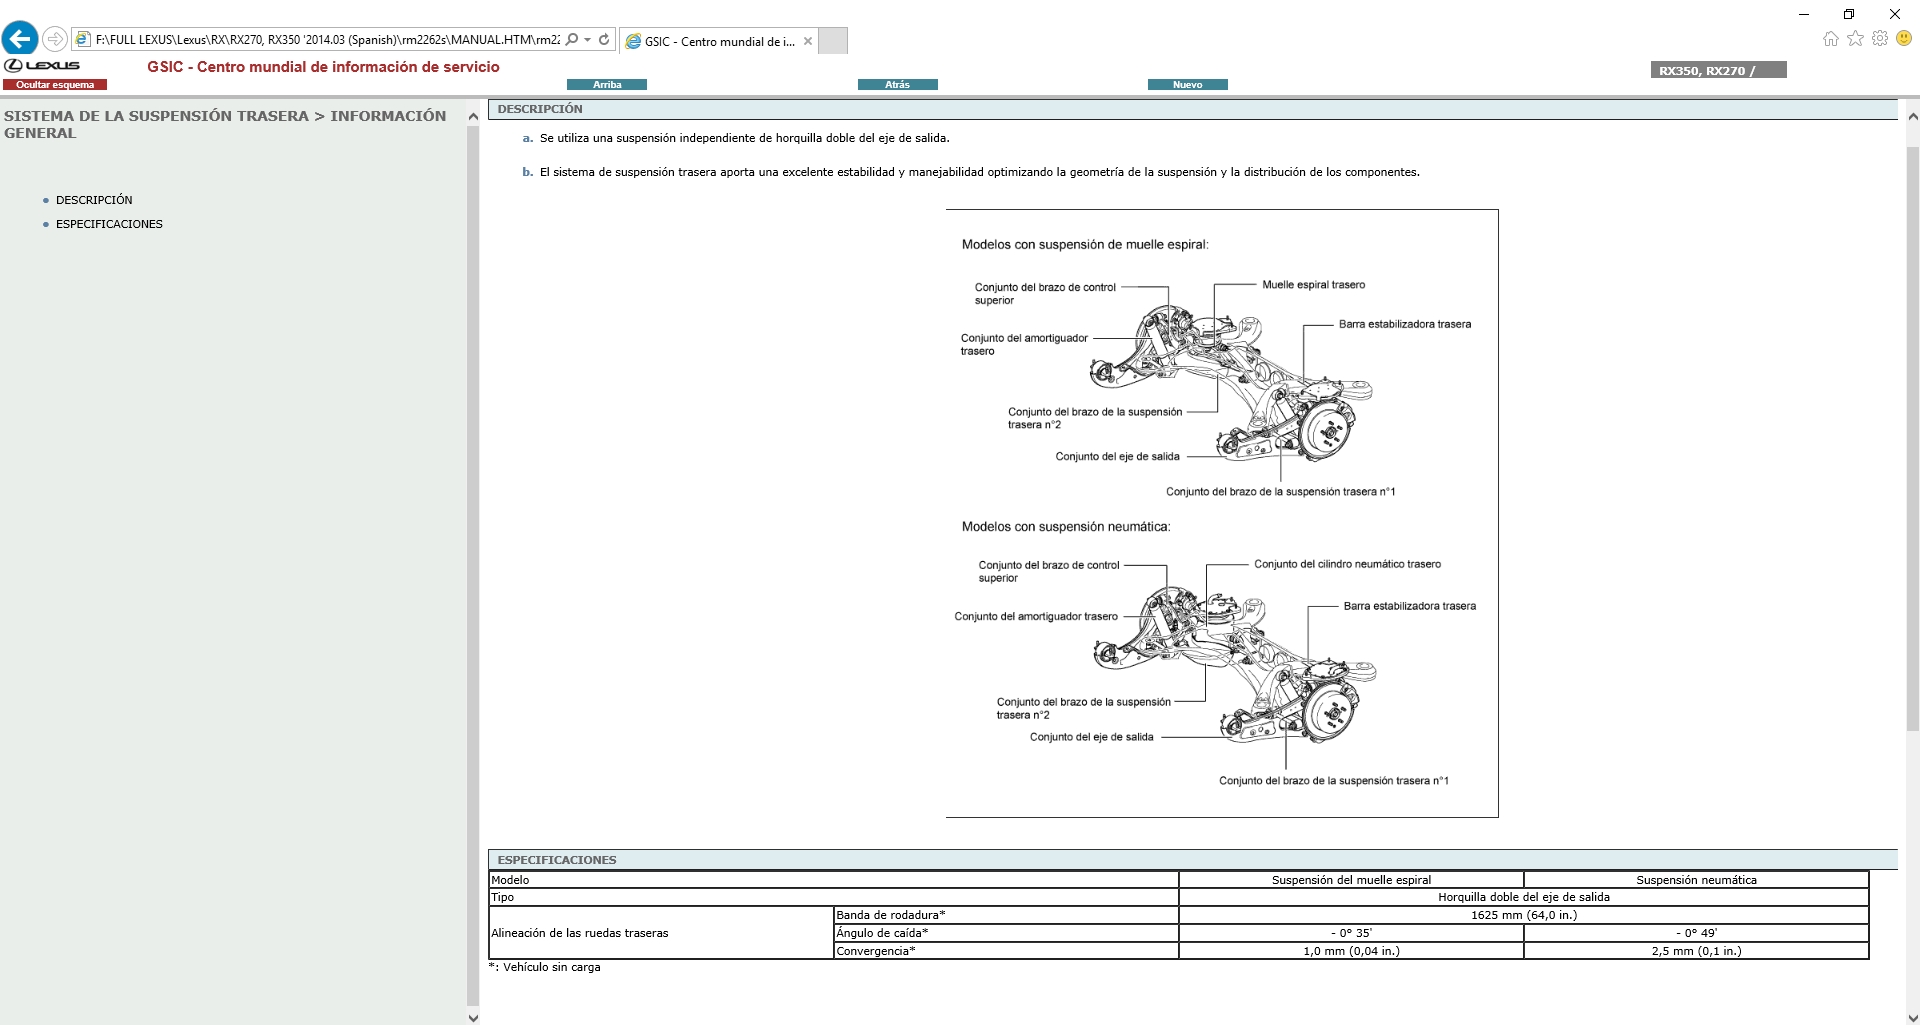The width and height of the screenshot is (1920, 1025).
Task: Click the sidebar scroll-down chevron
Action: coord(473,1016)
